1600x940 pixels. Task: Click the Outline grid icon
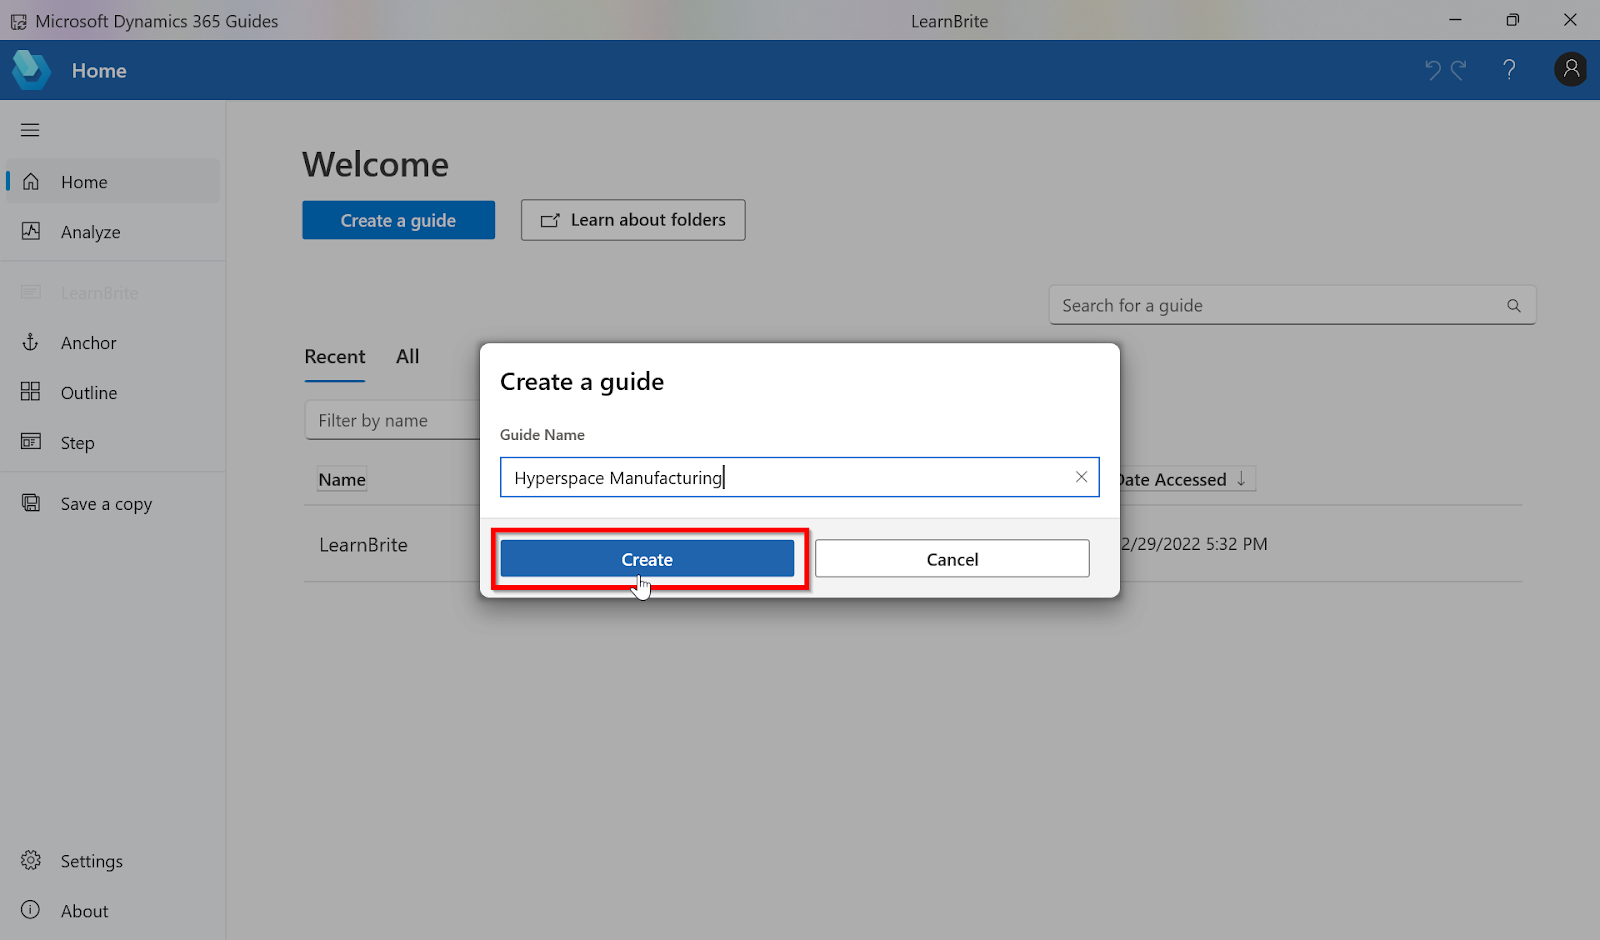click(31, 391)
